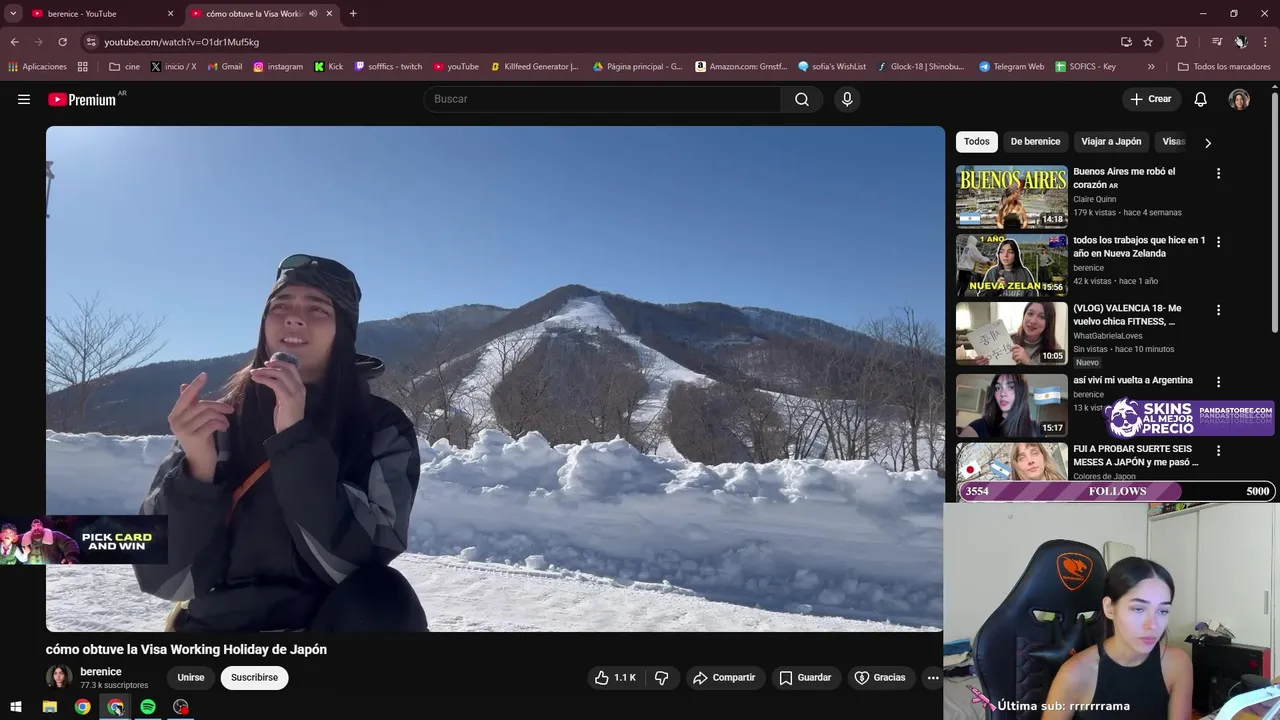1280x720 pixels.
Task: Open Todos los marcadores folder
Action: 1224,67
